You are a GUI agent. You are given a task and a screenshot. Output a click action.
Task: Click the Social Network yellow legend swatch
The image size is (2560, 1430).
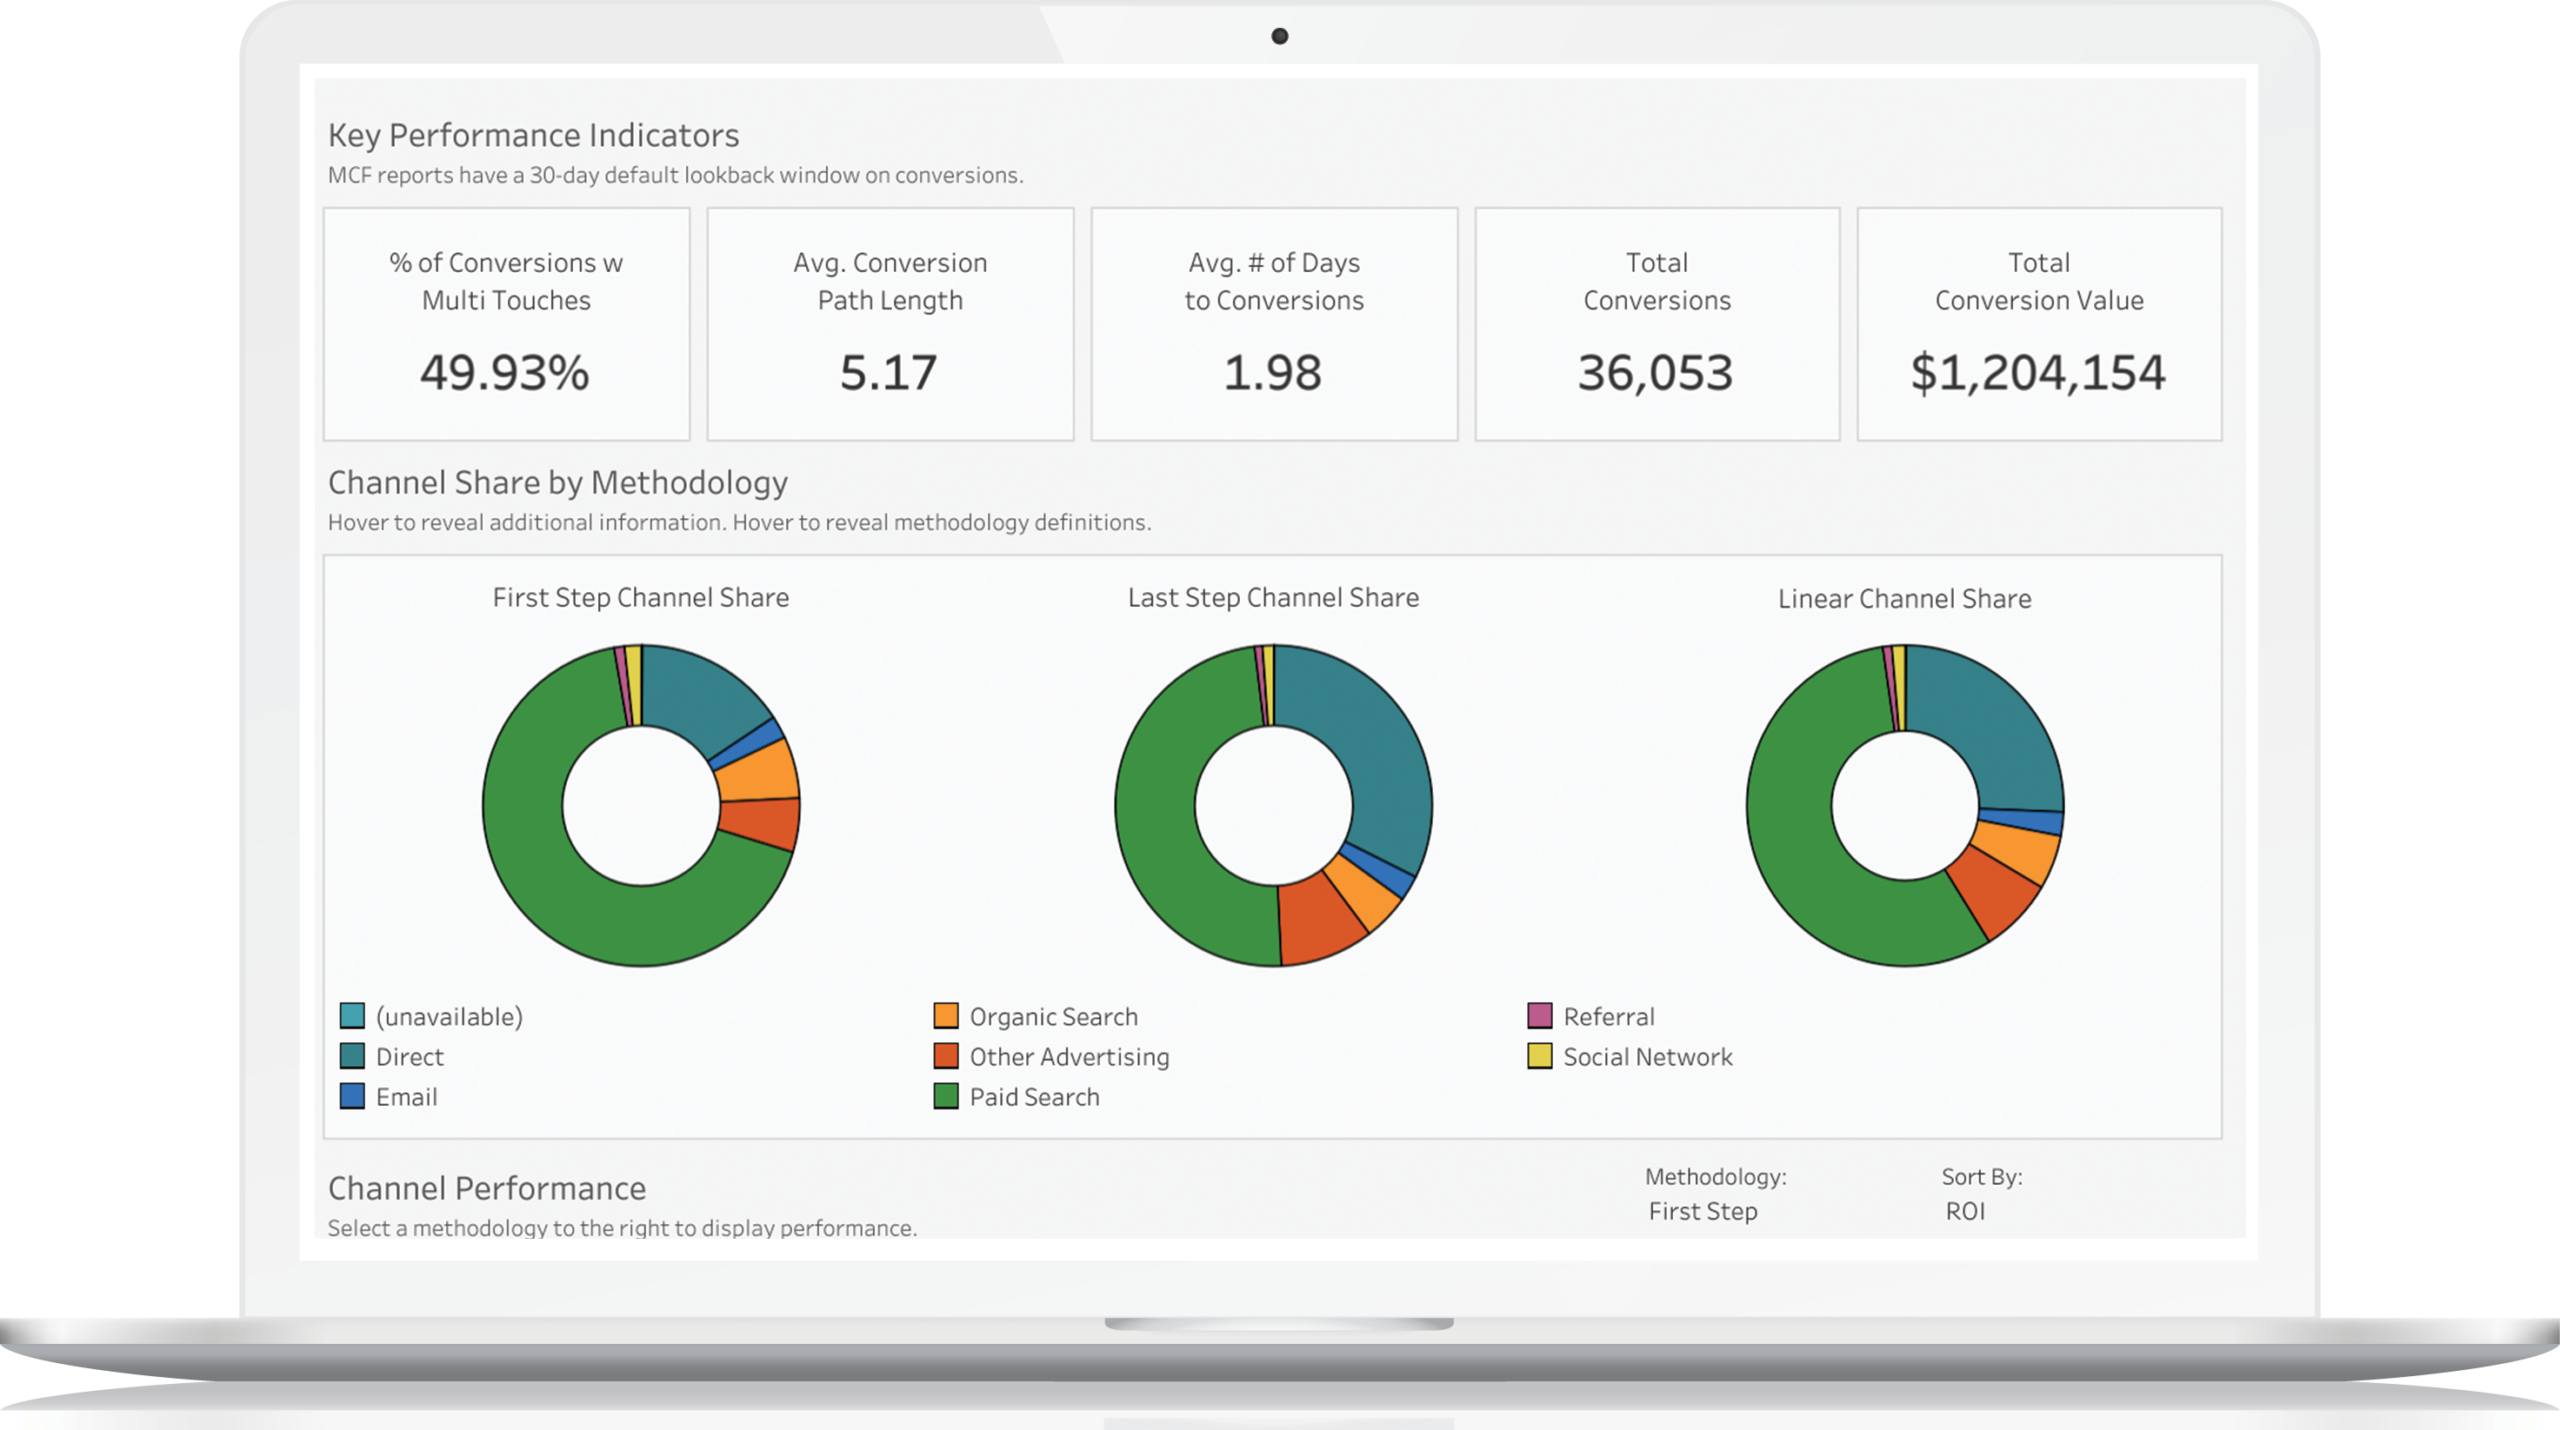tap(1539, 1056)
